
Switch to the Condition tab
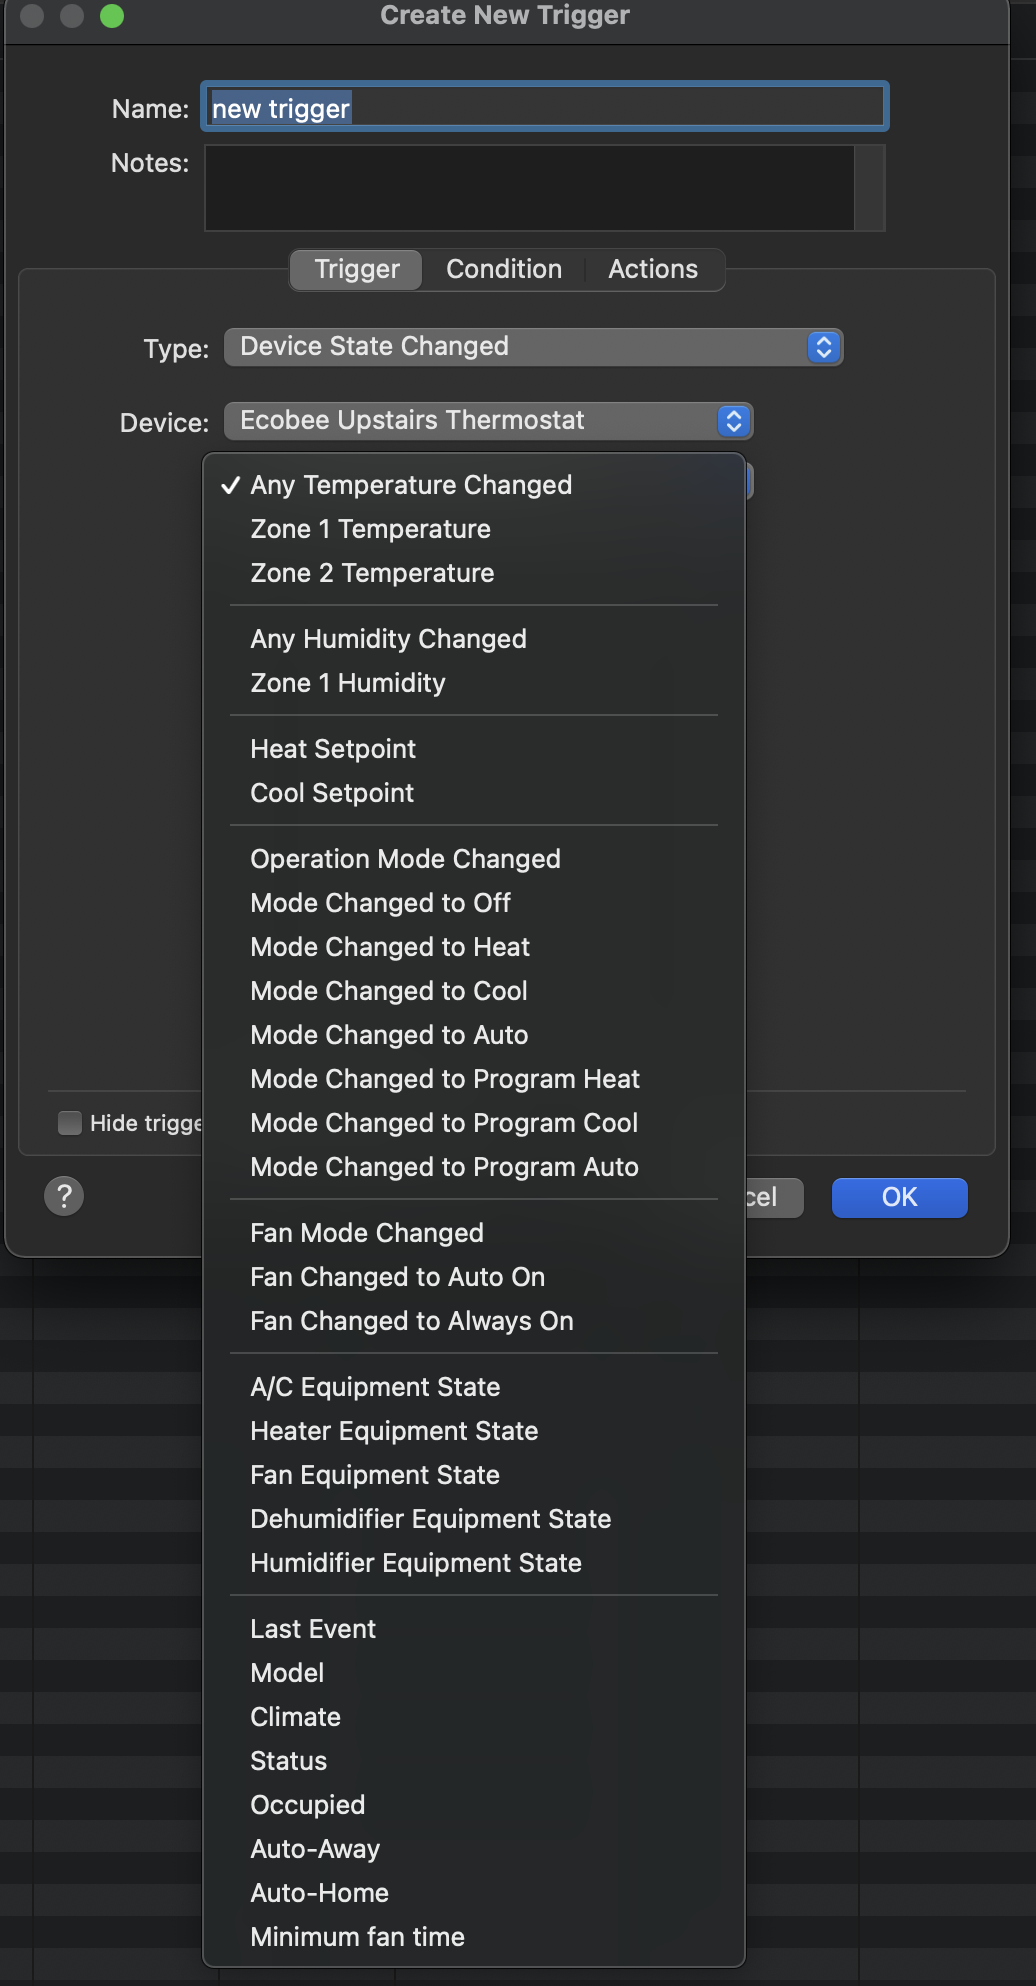coord(504,269)
